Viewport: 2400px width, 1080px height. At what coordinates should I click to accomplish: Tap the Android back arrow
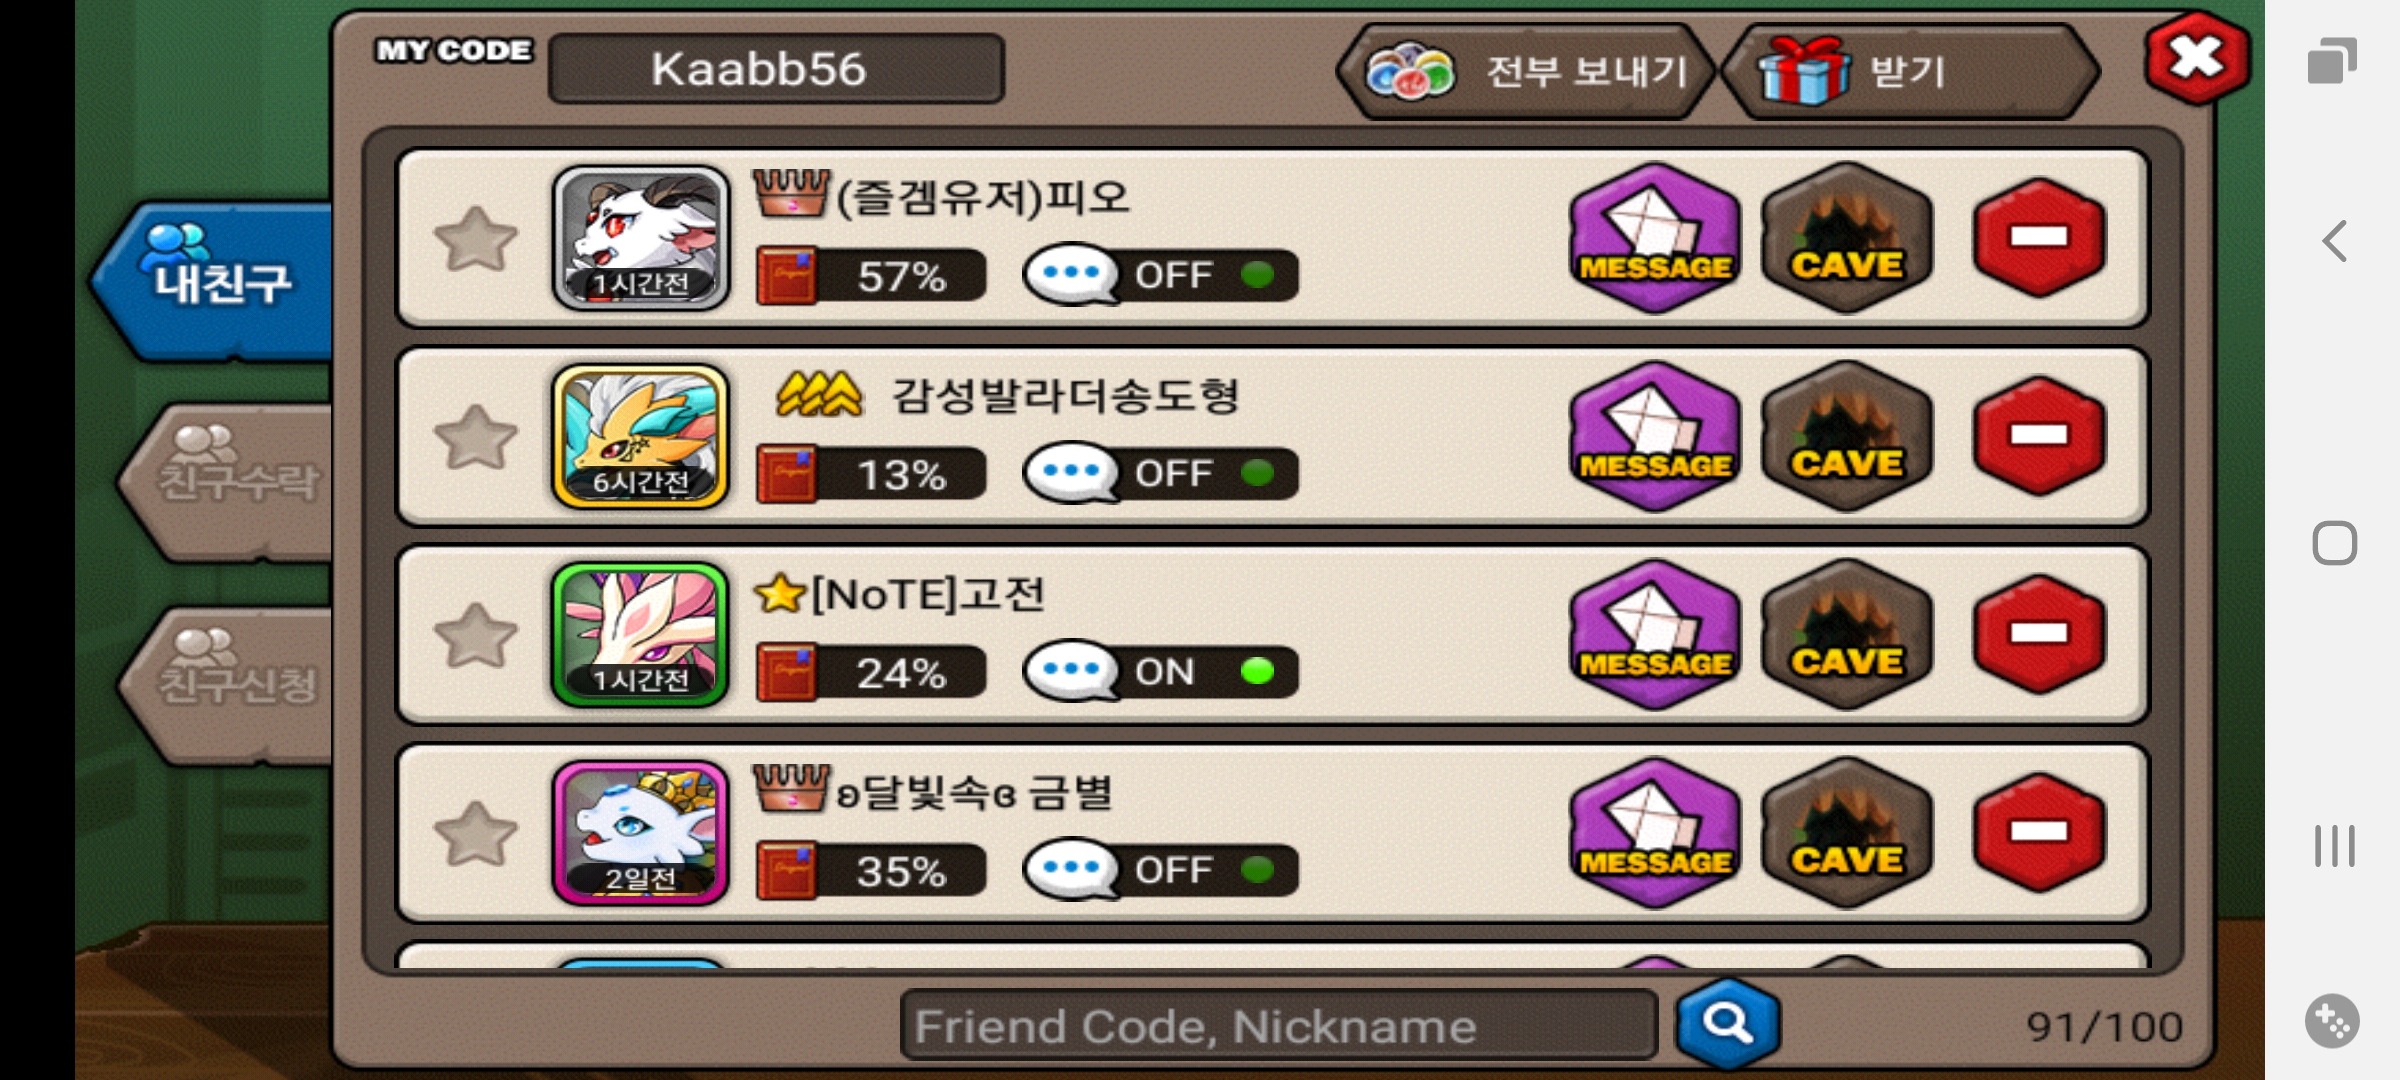2335,241
